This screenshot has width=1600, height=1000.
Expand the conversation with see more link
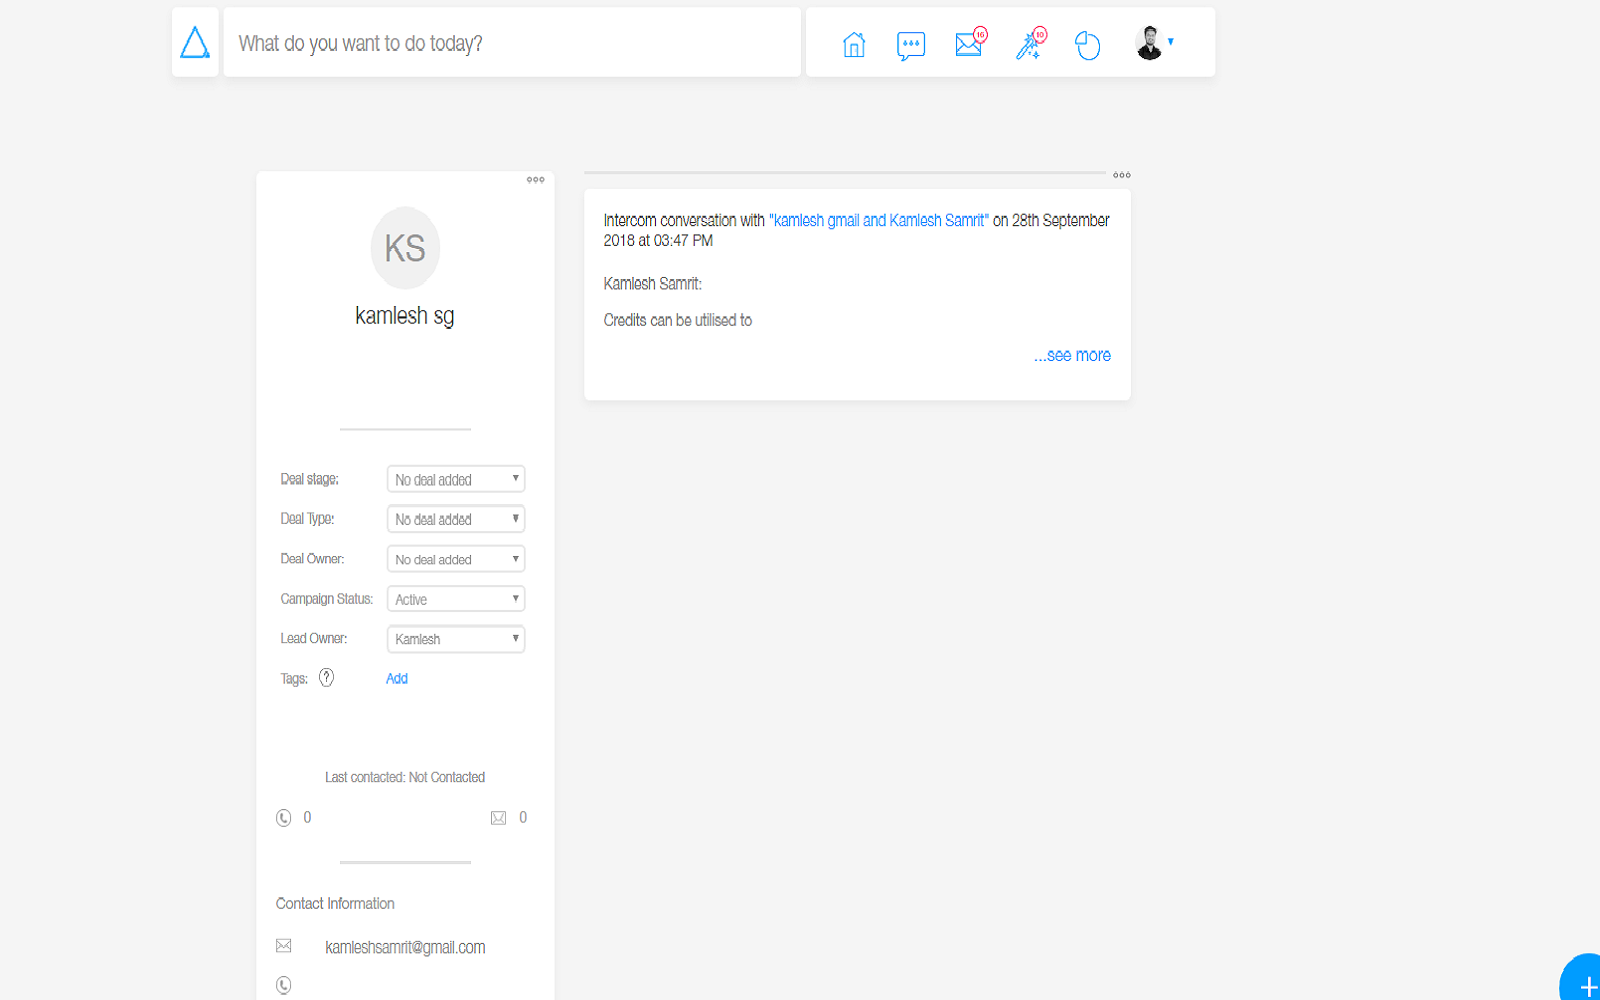(1072, 355)
